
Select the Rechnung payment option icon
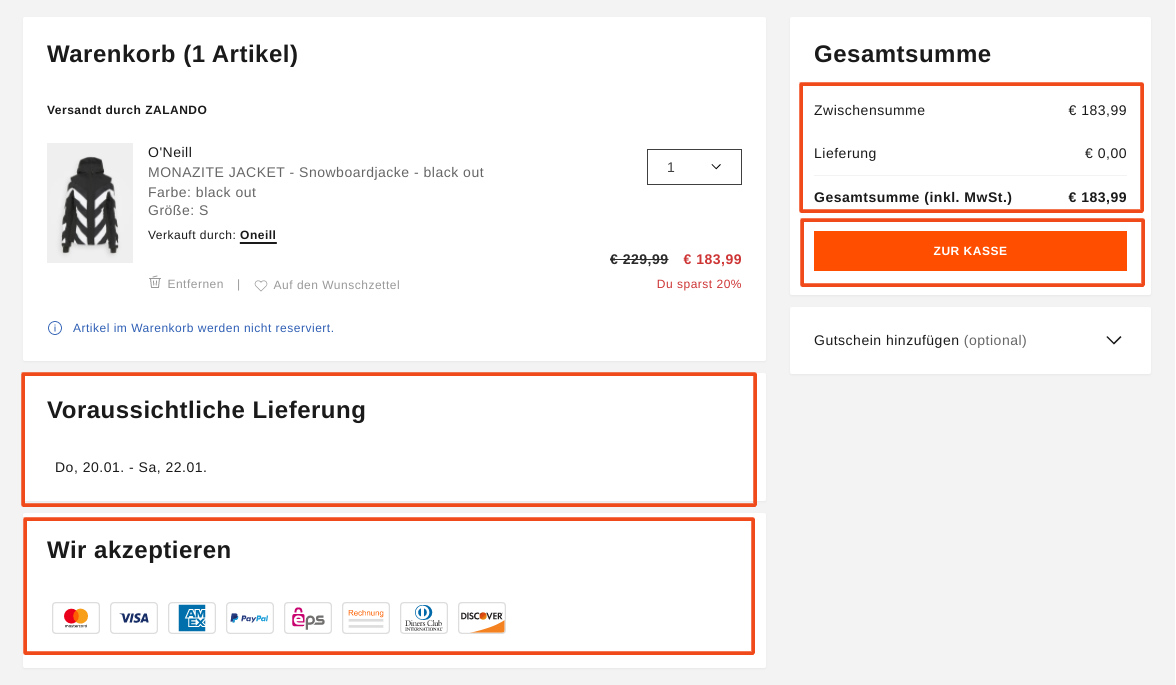click(365, 618)
